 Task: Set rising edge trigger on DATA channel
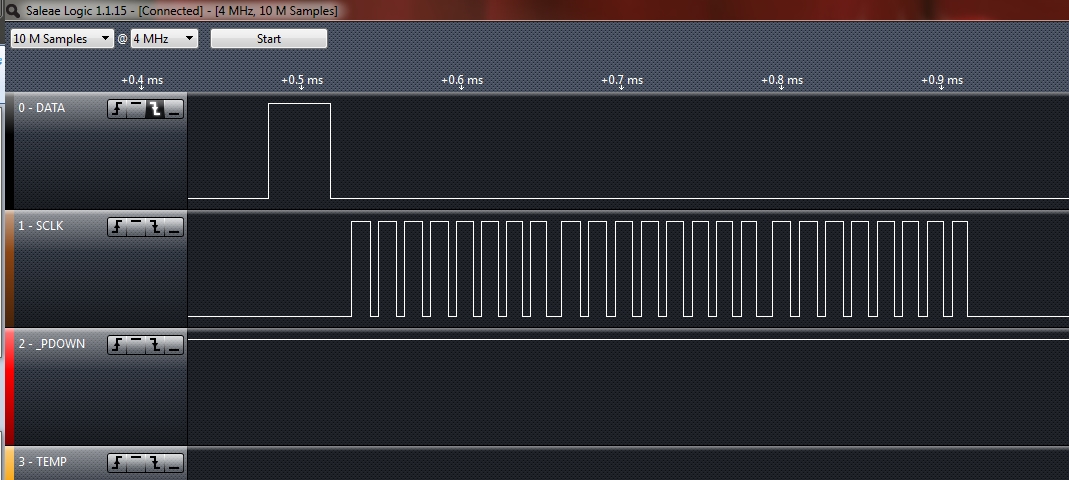[117, 108]
